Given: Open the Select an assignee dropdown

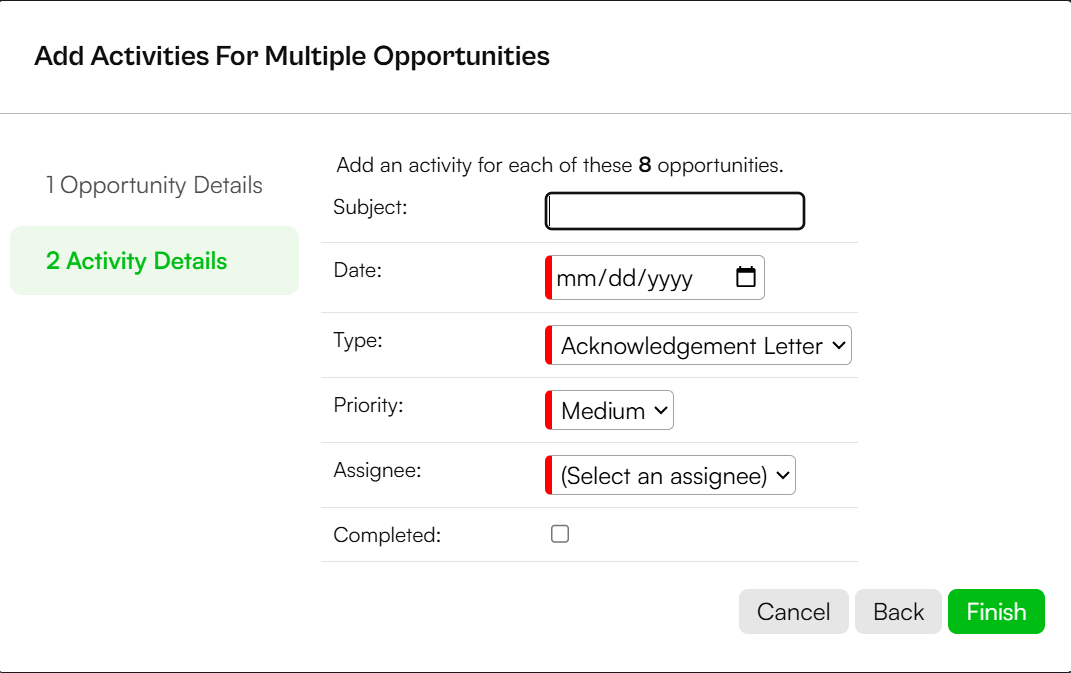Looking at the screenshot, I should tap(670, 475).
